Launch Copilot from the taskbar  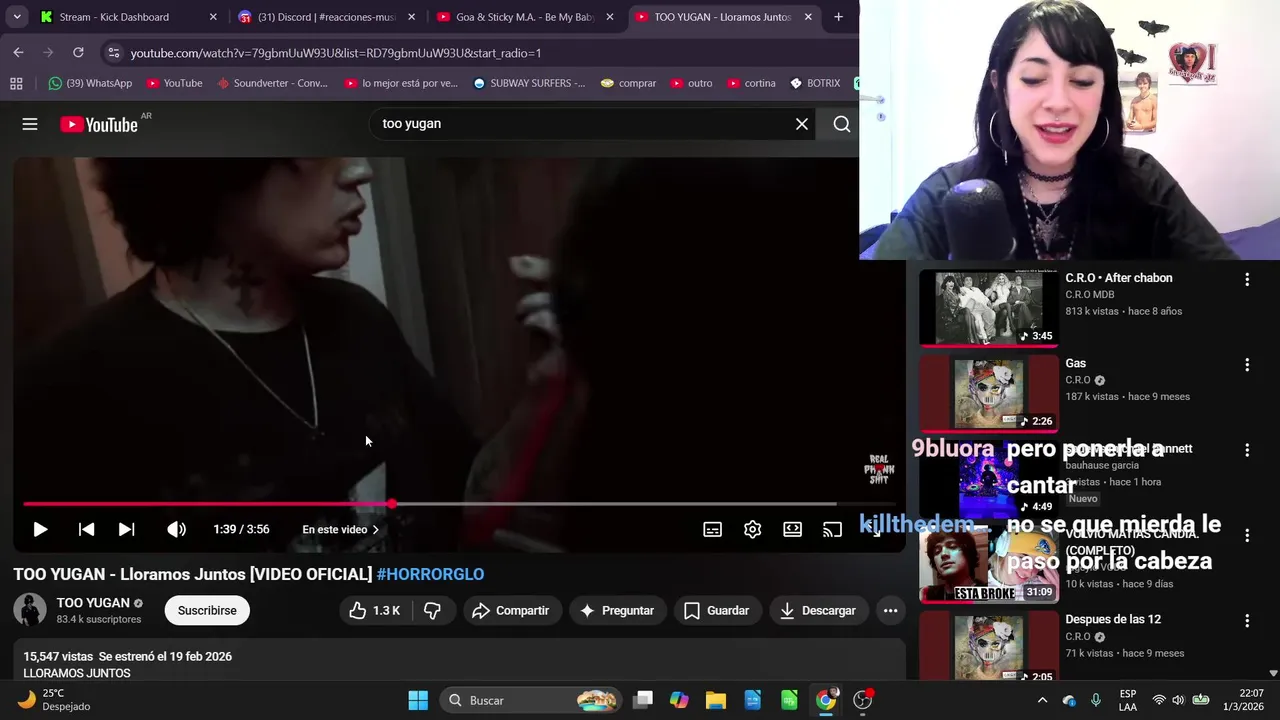click(679, 700)
